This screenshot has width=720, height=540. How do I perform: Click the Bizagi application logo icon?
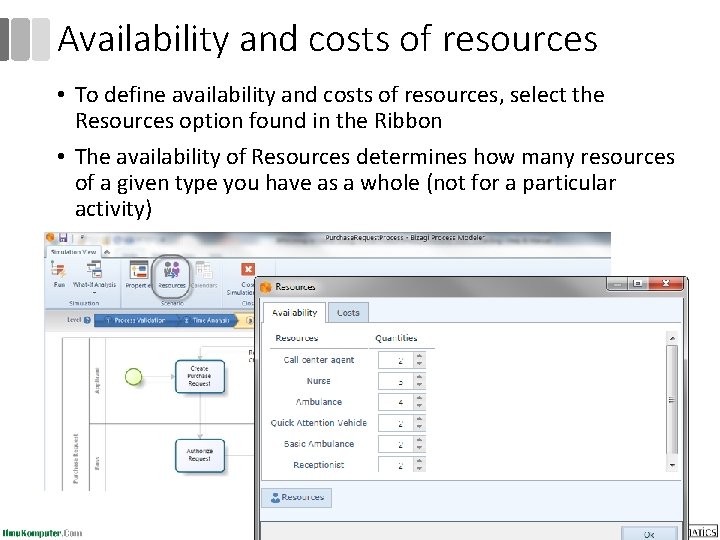point(50,237)
